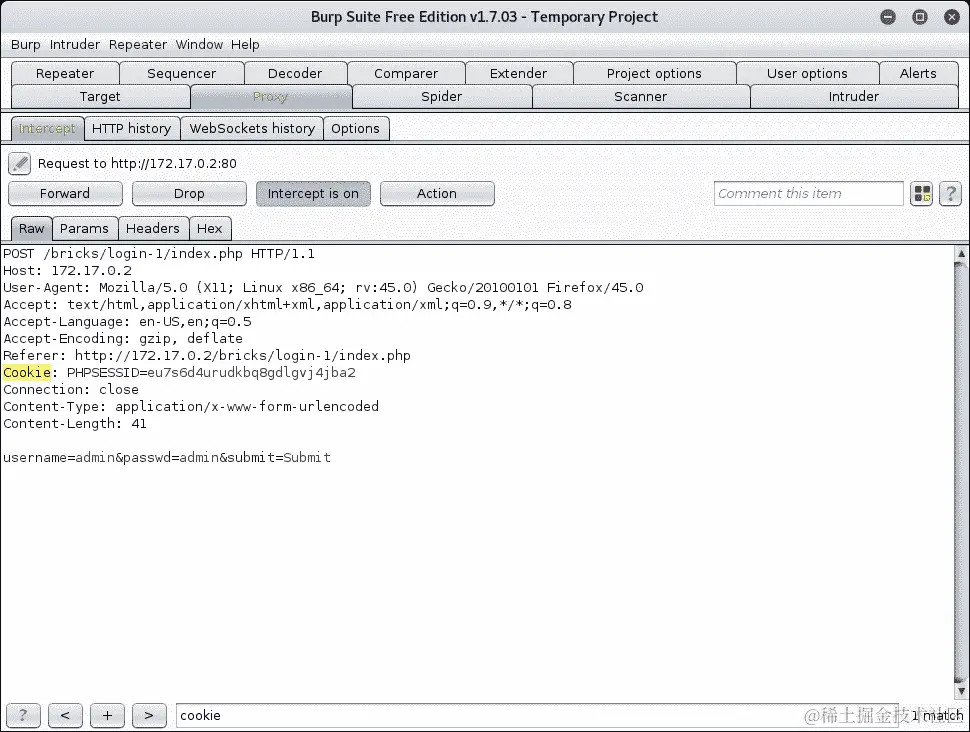The width and height of the screenshot is (970, 732).
Task: Click the help question-mark icon beside comment field
Action: (x=950, y=194)
